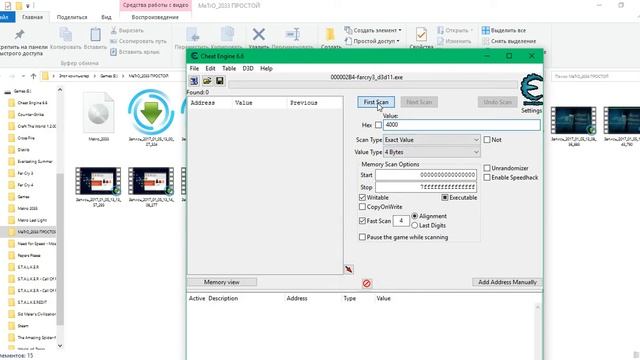Click the Next Scan button

pyautogui.click(x=419, y=102)
